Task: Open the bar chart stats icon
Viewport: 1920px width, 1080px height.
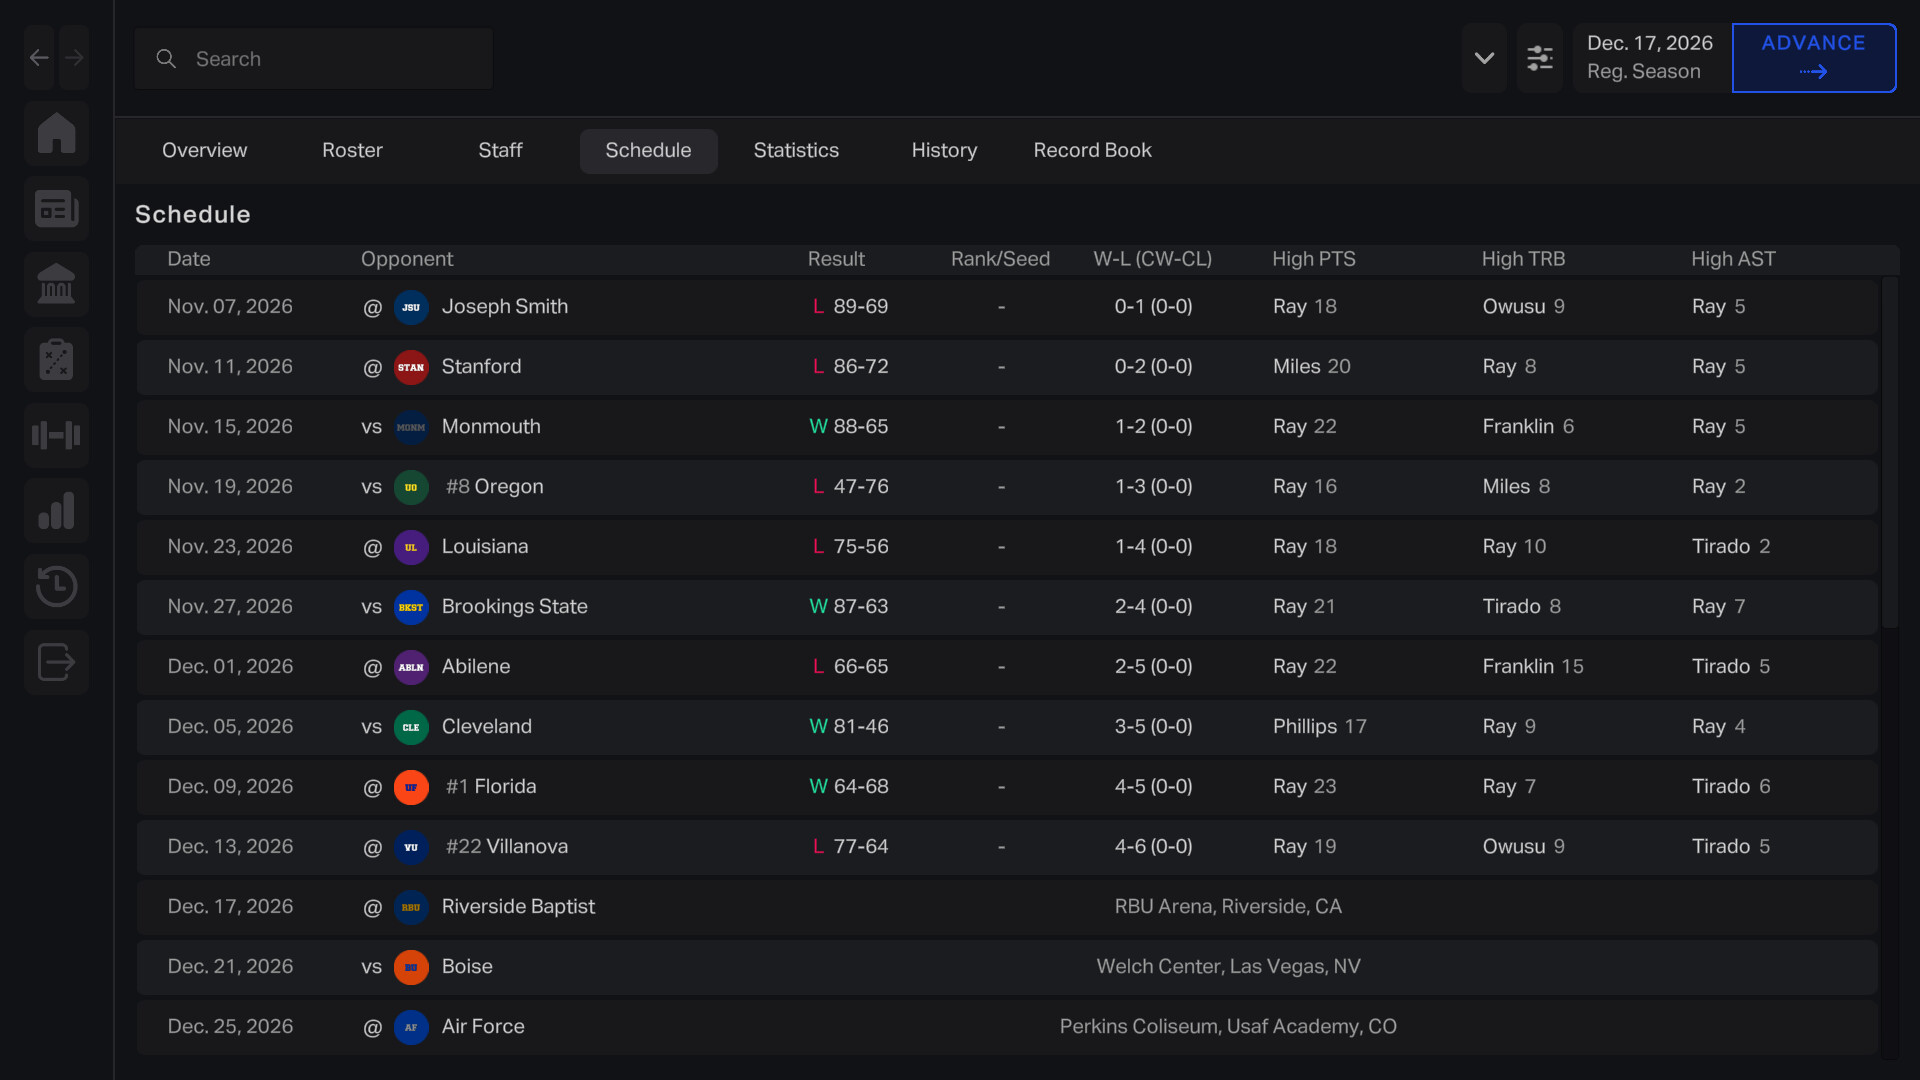Action: click(x=56, y=511)
